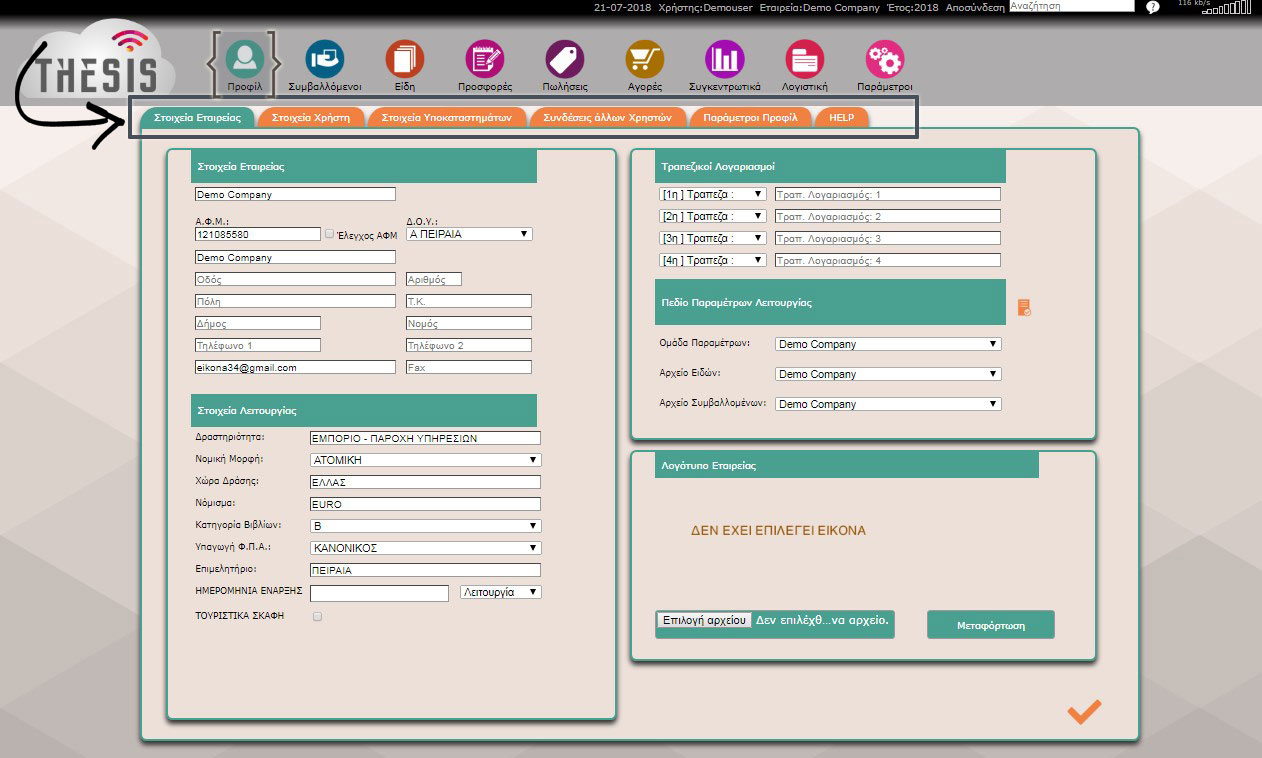
Task: Expand the [1η] Τράπεζα bank dropdown
Action: (711, 194)
